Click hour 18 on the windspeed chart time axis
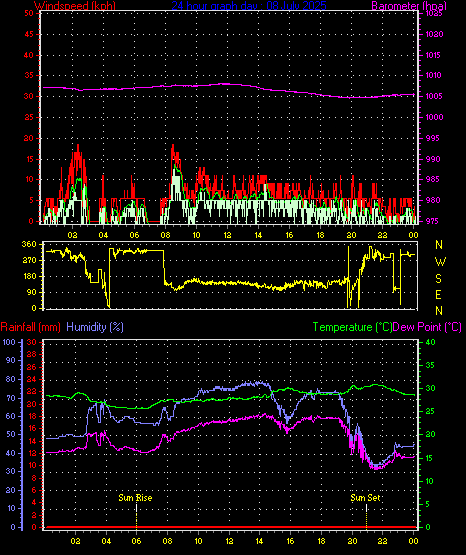Image resolution: width=466 pixels, height=555 pixels. pyautogui.click(x=320, y=235)
